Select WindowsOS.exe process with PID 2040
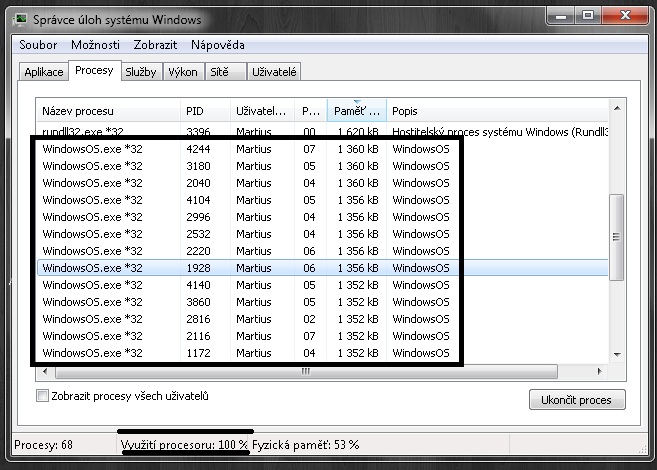657x470 pixels. [323, 183]
